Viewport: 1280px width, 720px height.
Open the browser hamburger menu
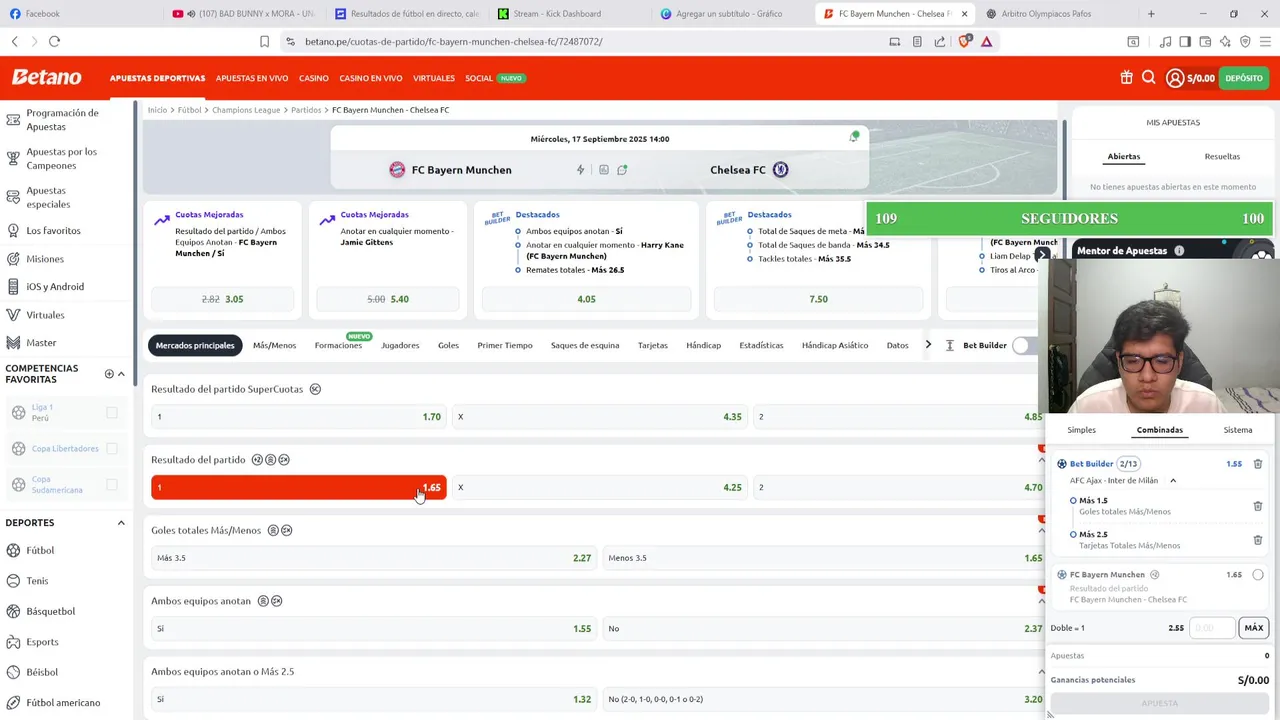click(x=1265, y=41)
